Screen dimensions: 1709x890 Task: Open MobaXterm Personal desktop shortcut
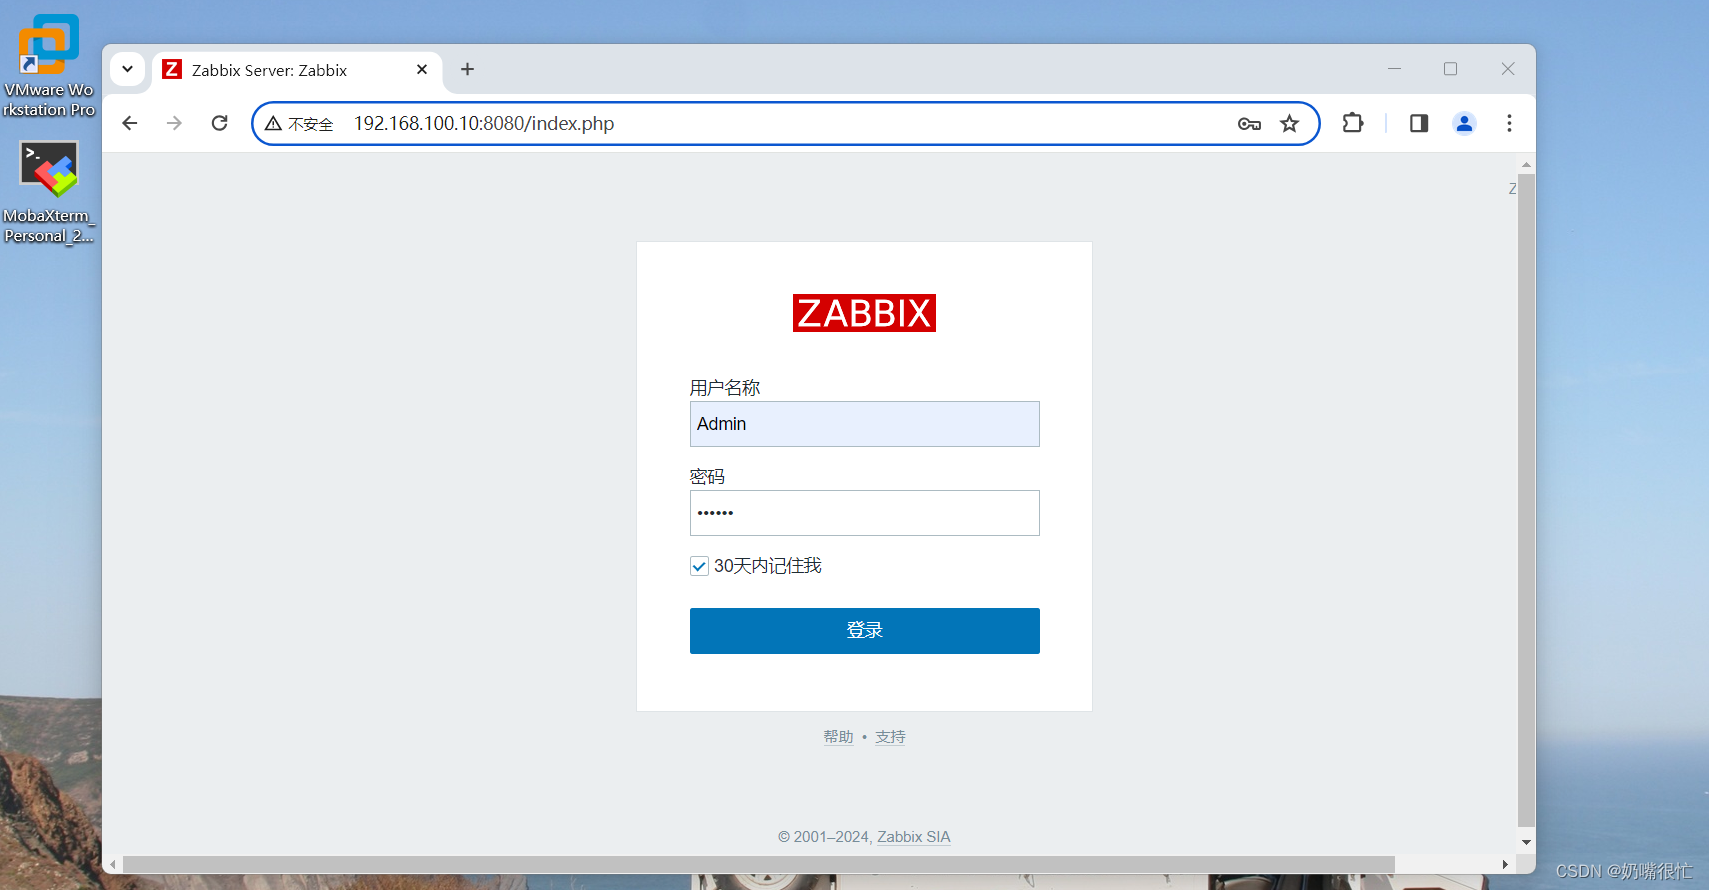pyautogui.click(x=48, y=192)
